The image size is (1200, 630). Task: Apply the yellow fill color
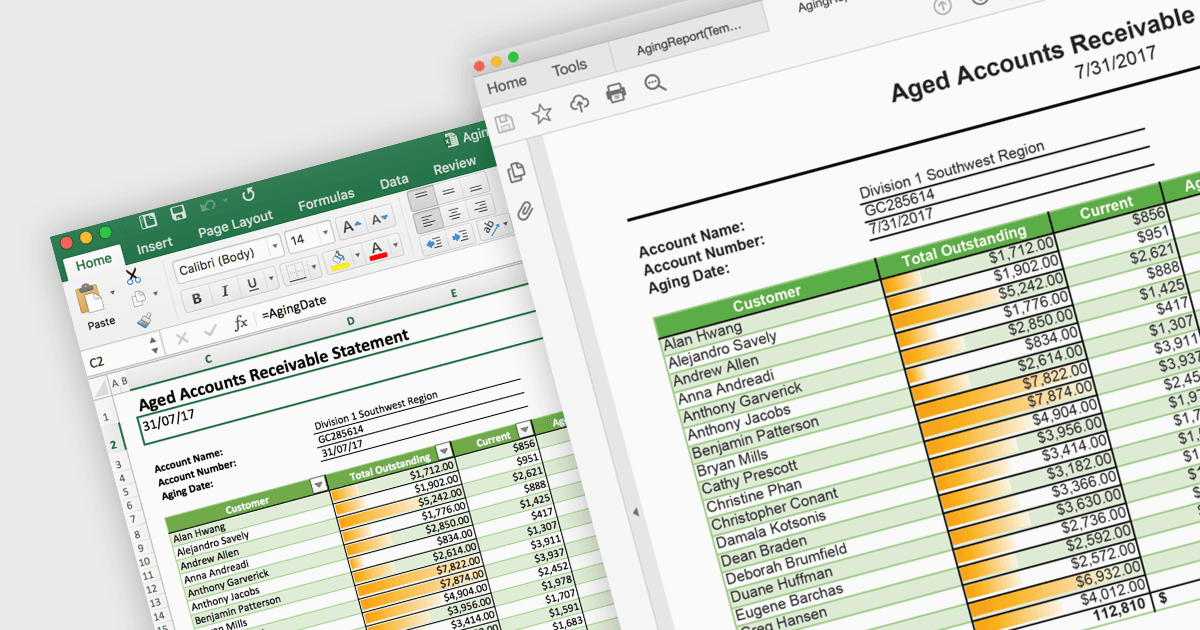(x=340, y=261)
